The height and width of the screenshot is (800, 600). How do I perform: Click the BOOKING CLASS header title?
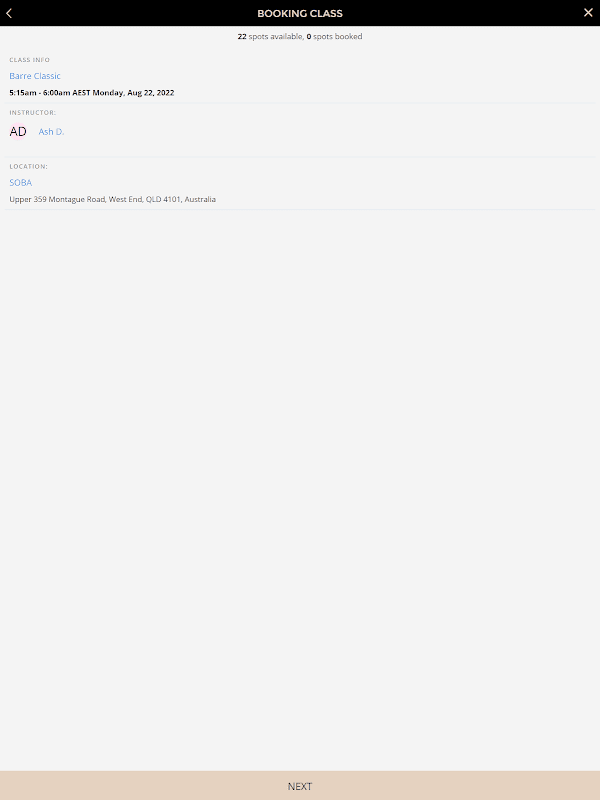[300, 14]
